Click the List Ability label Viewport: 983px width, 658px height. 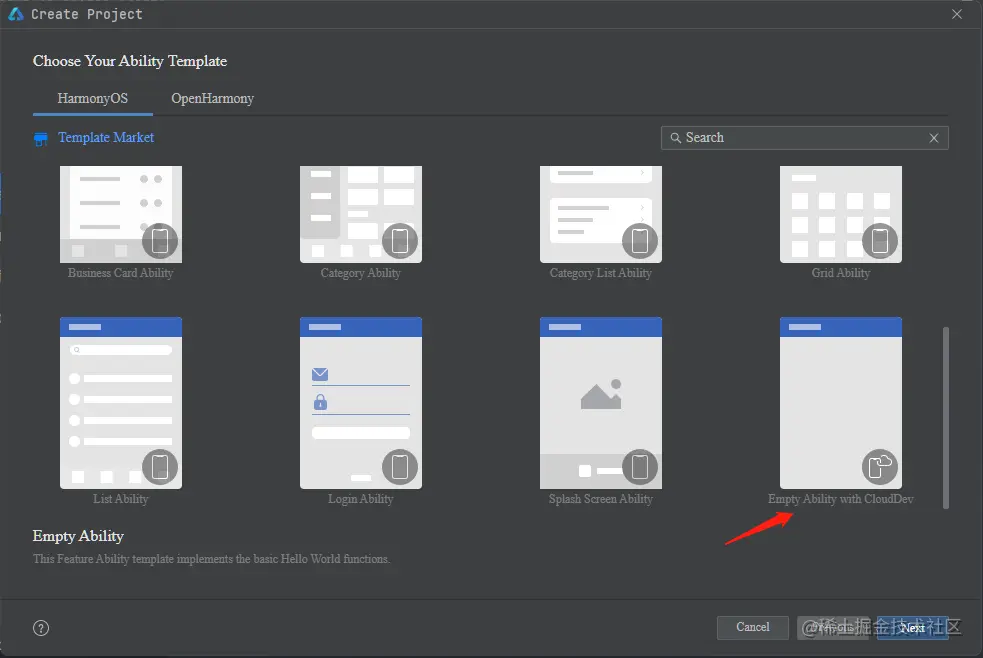(x=121, y=499)
